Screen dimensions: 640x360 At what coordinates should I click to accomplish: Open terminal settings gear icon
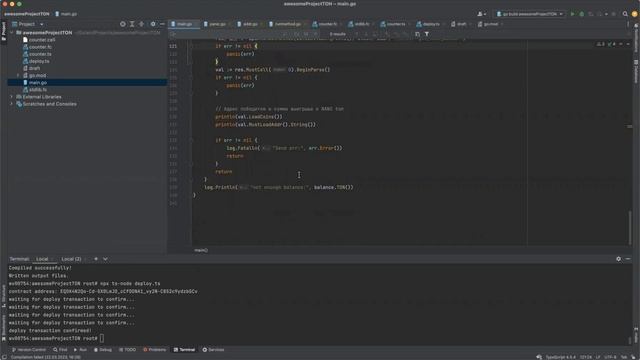618,259
